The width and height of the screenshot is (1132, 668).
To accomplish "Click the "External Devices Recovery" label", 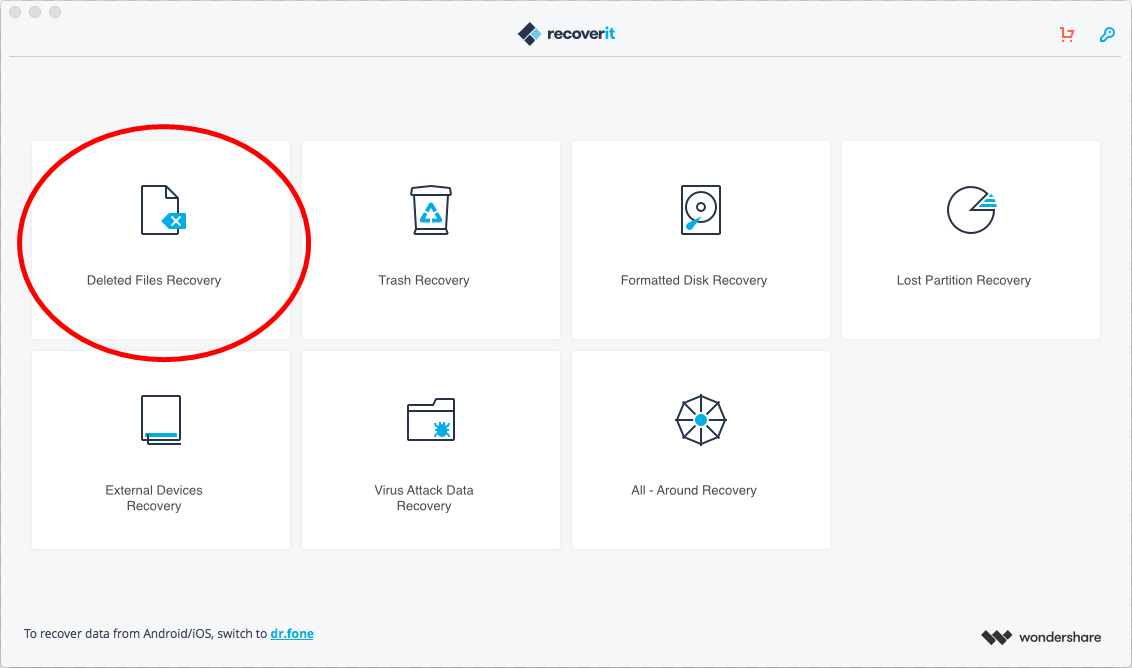I will 154,498.
